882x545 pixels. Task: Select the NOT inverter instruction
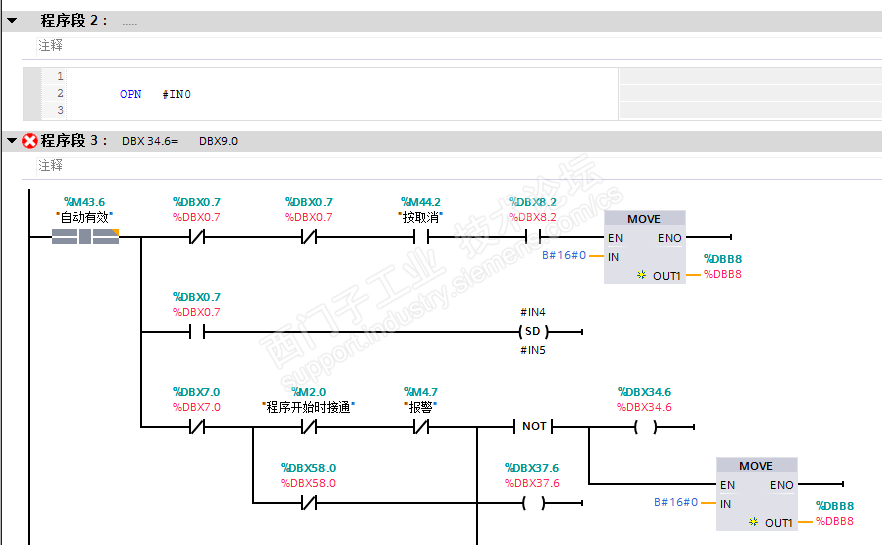point(534,426)
